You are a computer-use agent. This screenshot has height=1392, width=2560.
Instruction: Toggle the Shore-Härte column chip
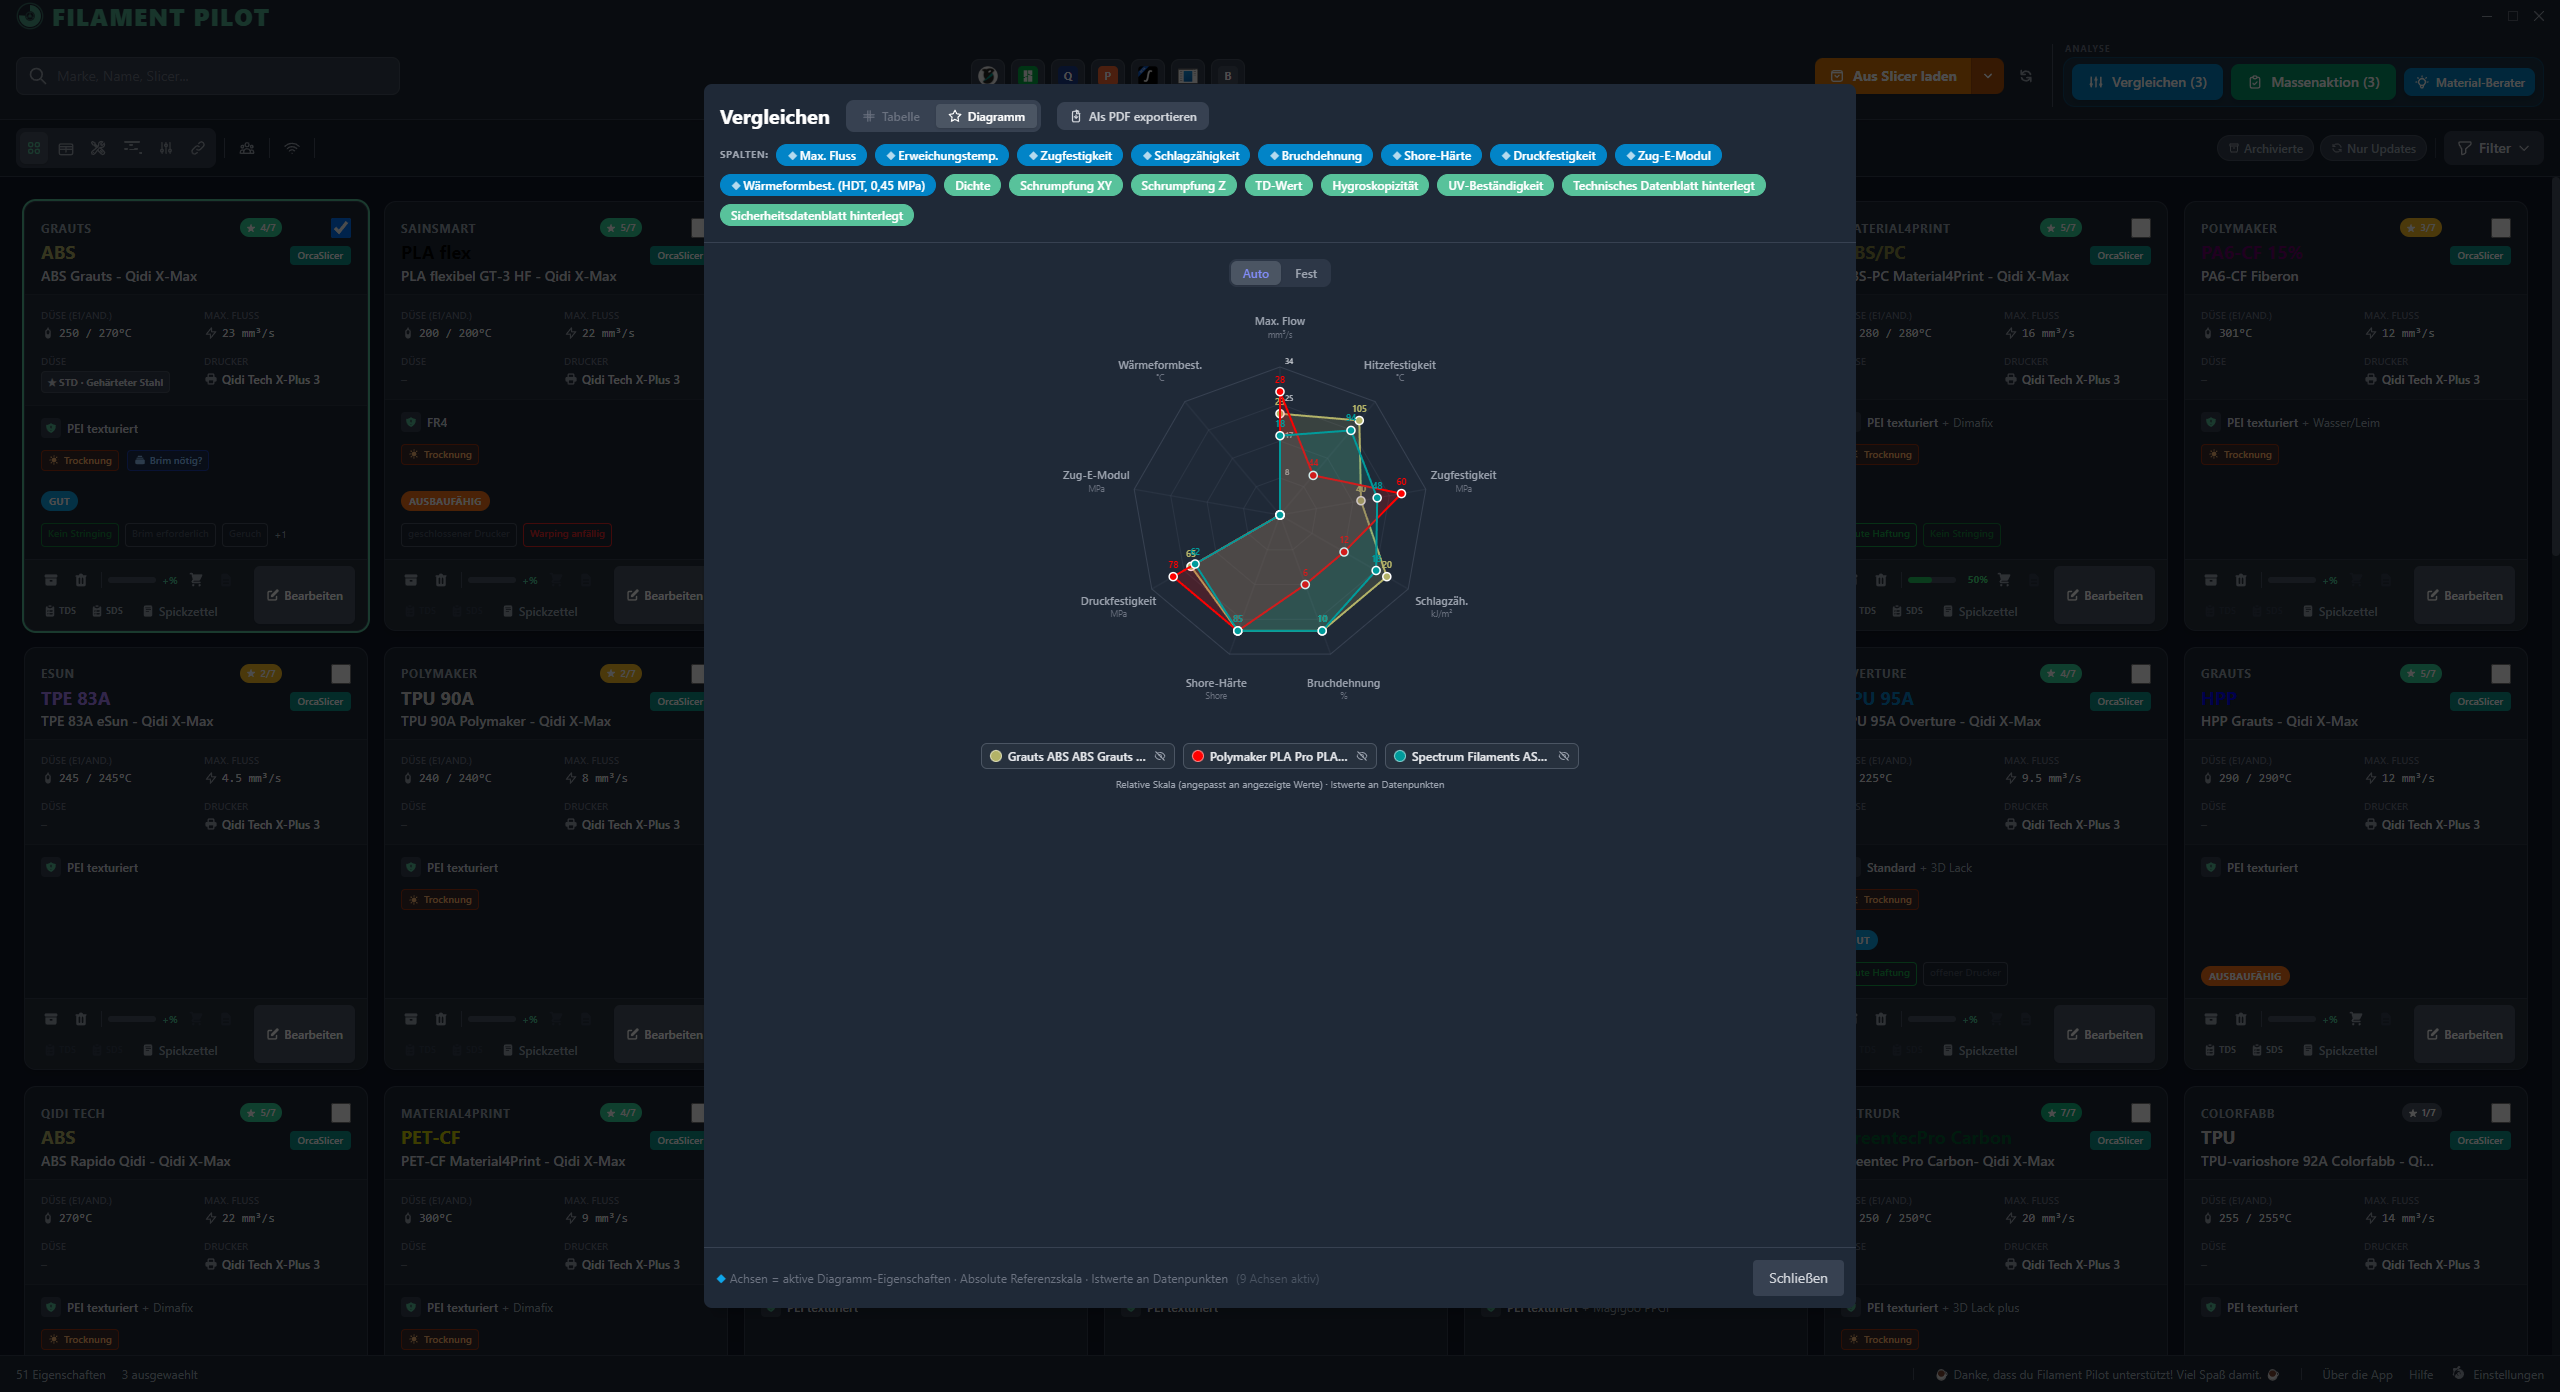(1431, 156)
